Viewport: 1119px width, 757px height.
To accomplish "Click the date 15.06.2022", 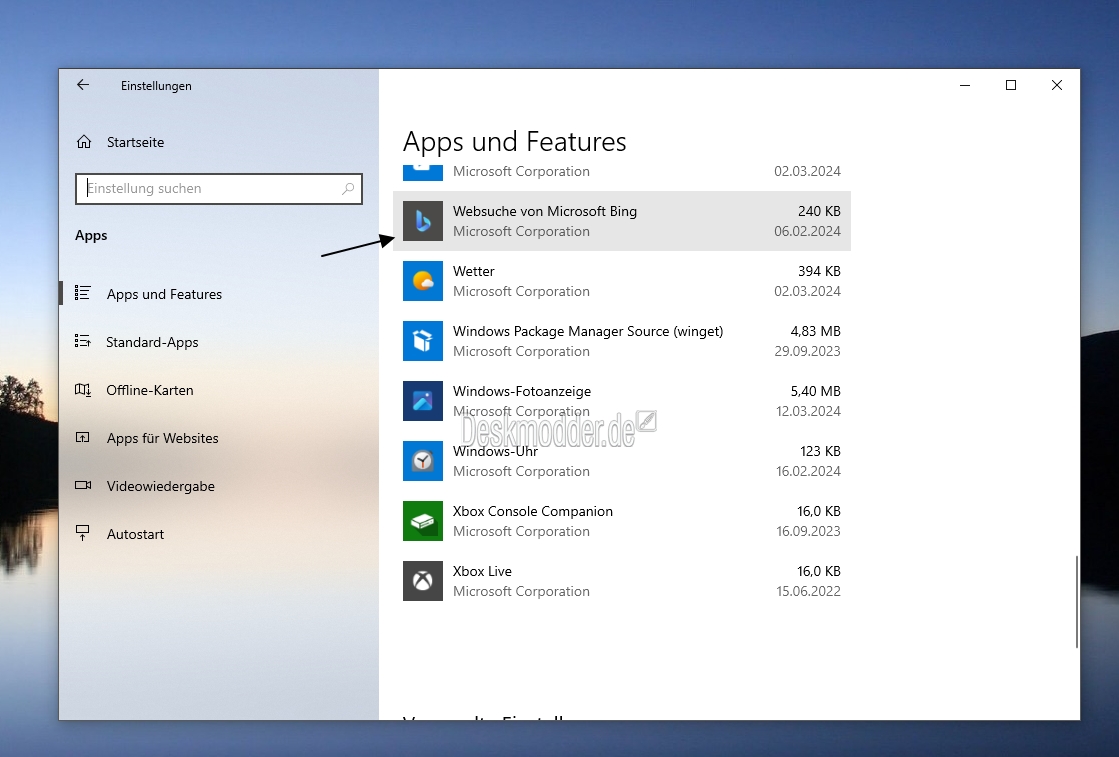I will point(809,591).
